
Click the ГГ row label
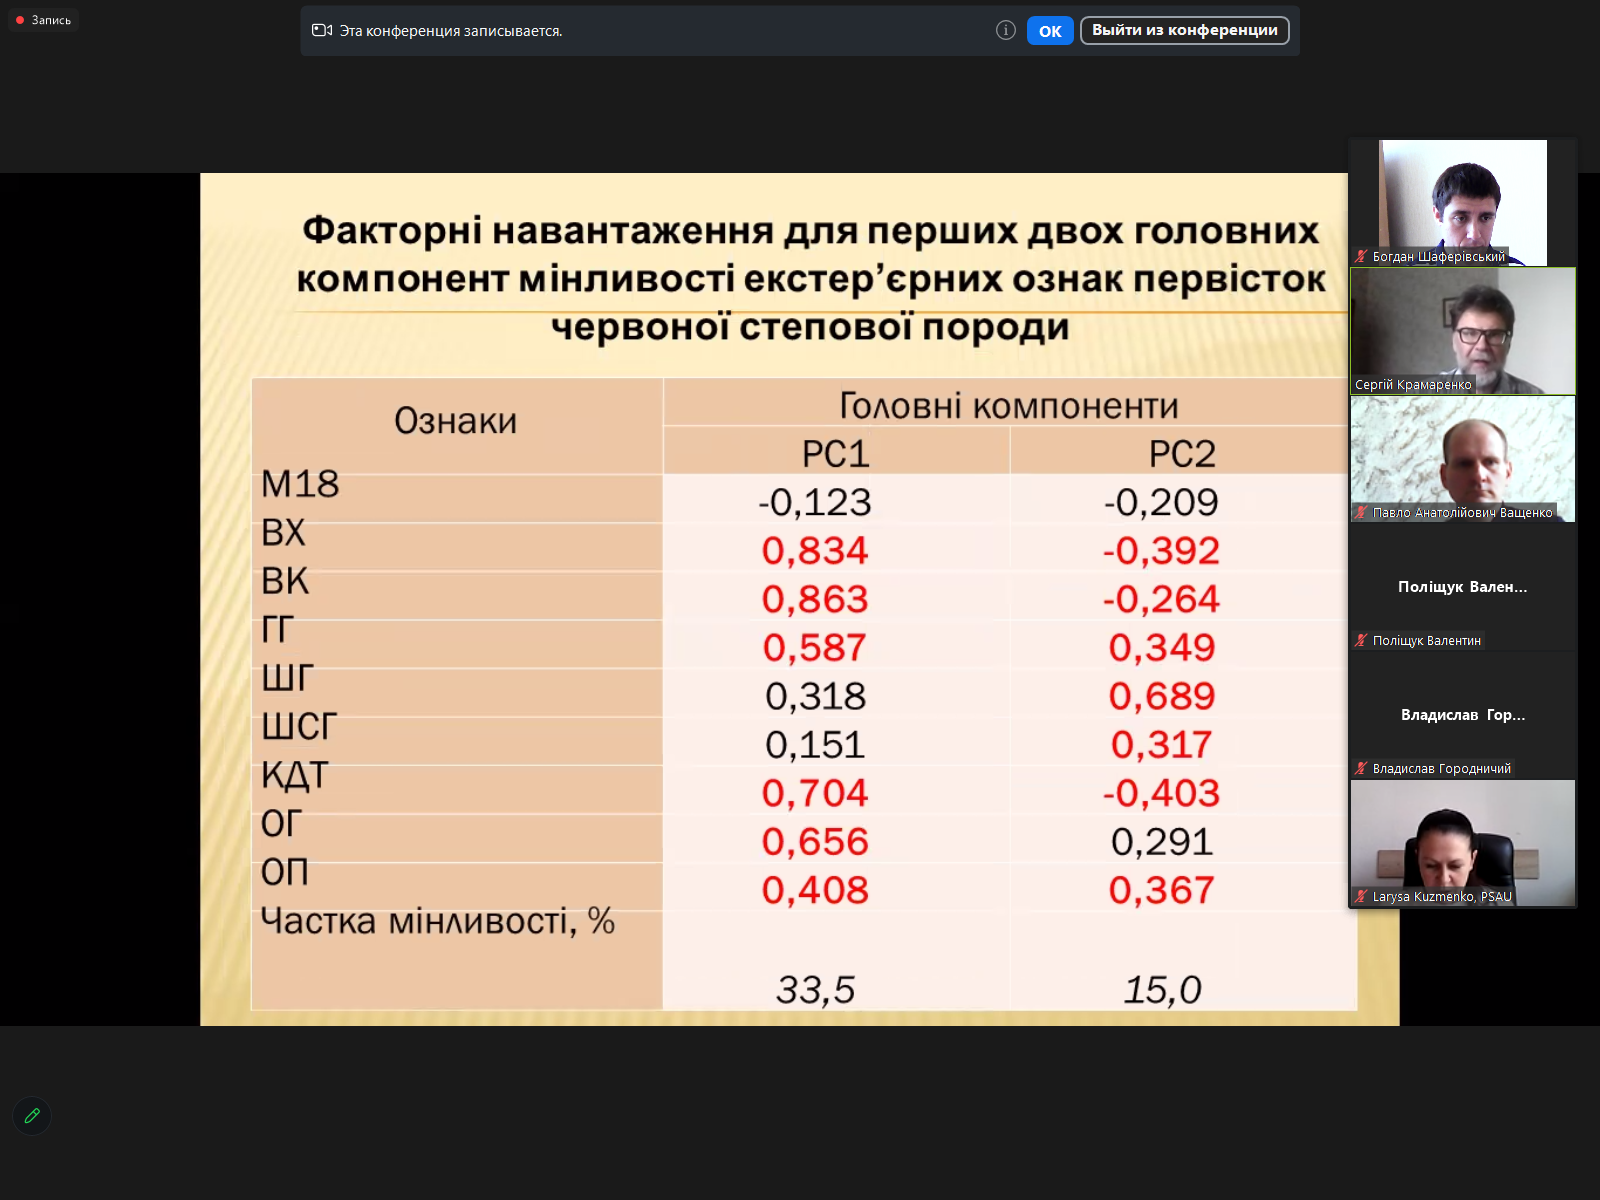pyautogui.click(x=277, y=629)
